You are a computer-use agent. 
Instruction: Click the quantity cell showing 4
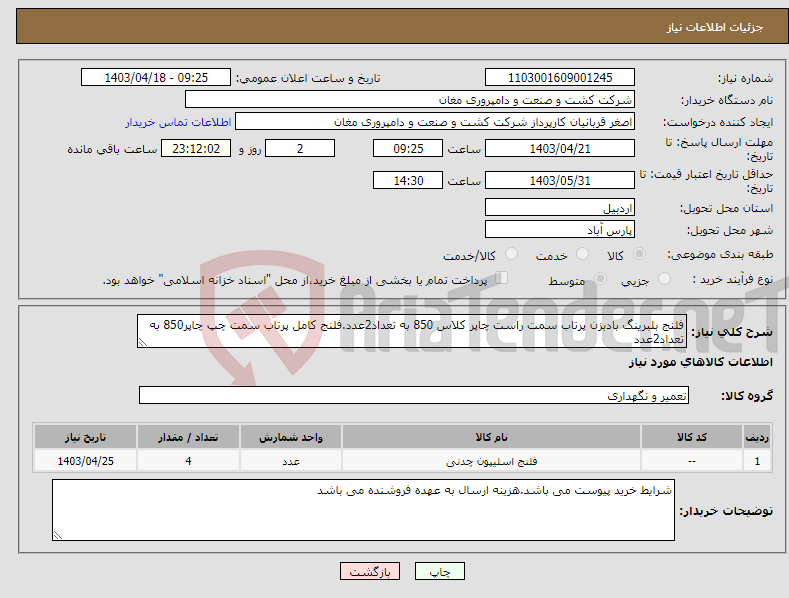click(188, 461)
